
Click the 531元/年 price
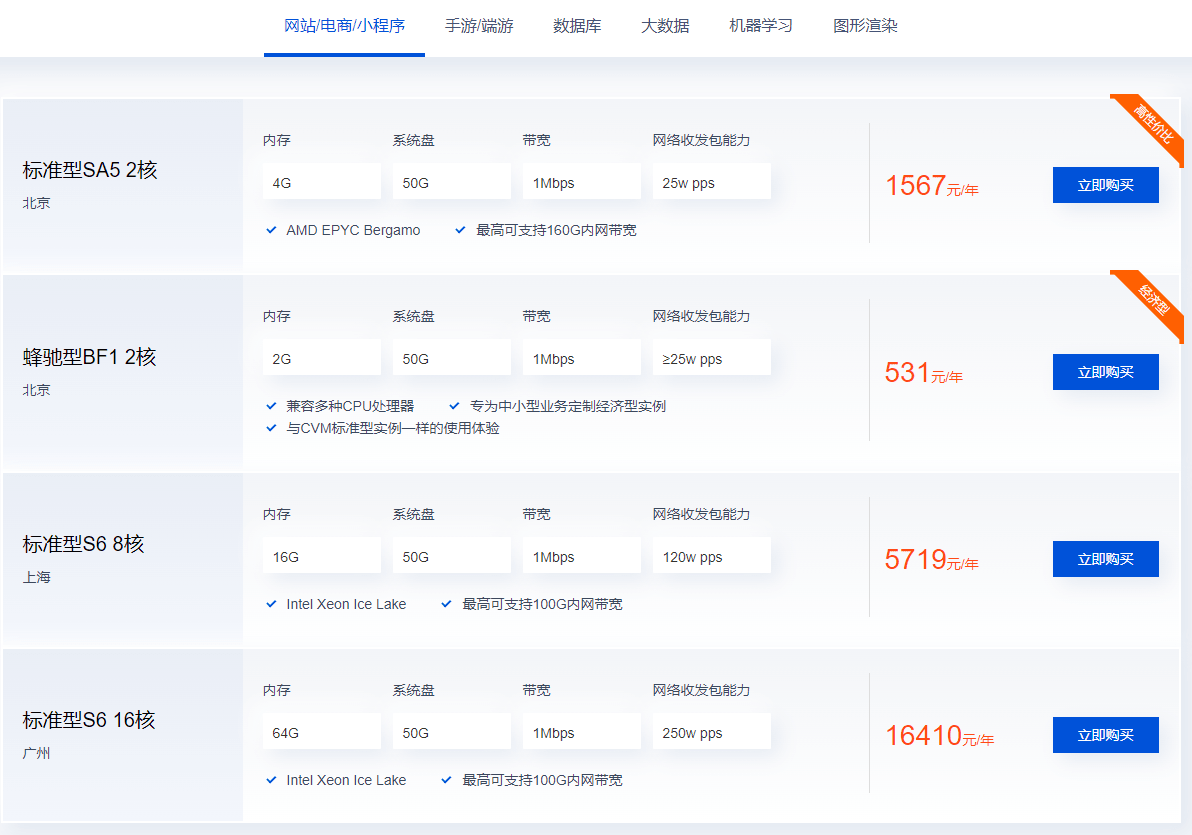tap(924, 373)
